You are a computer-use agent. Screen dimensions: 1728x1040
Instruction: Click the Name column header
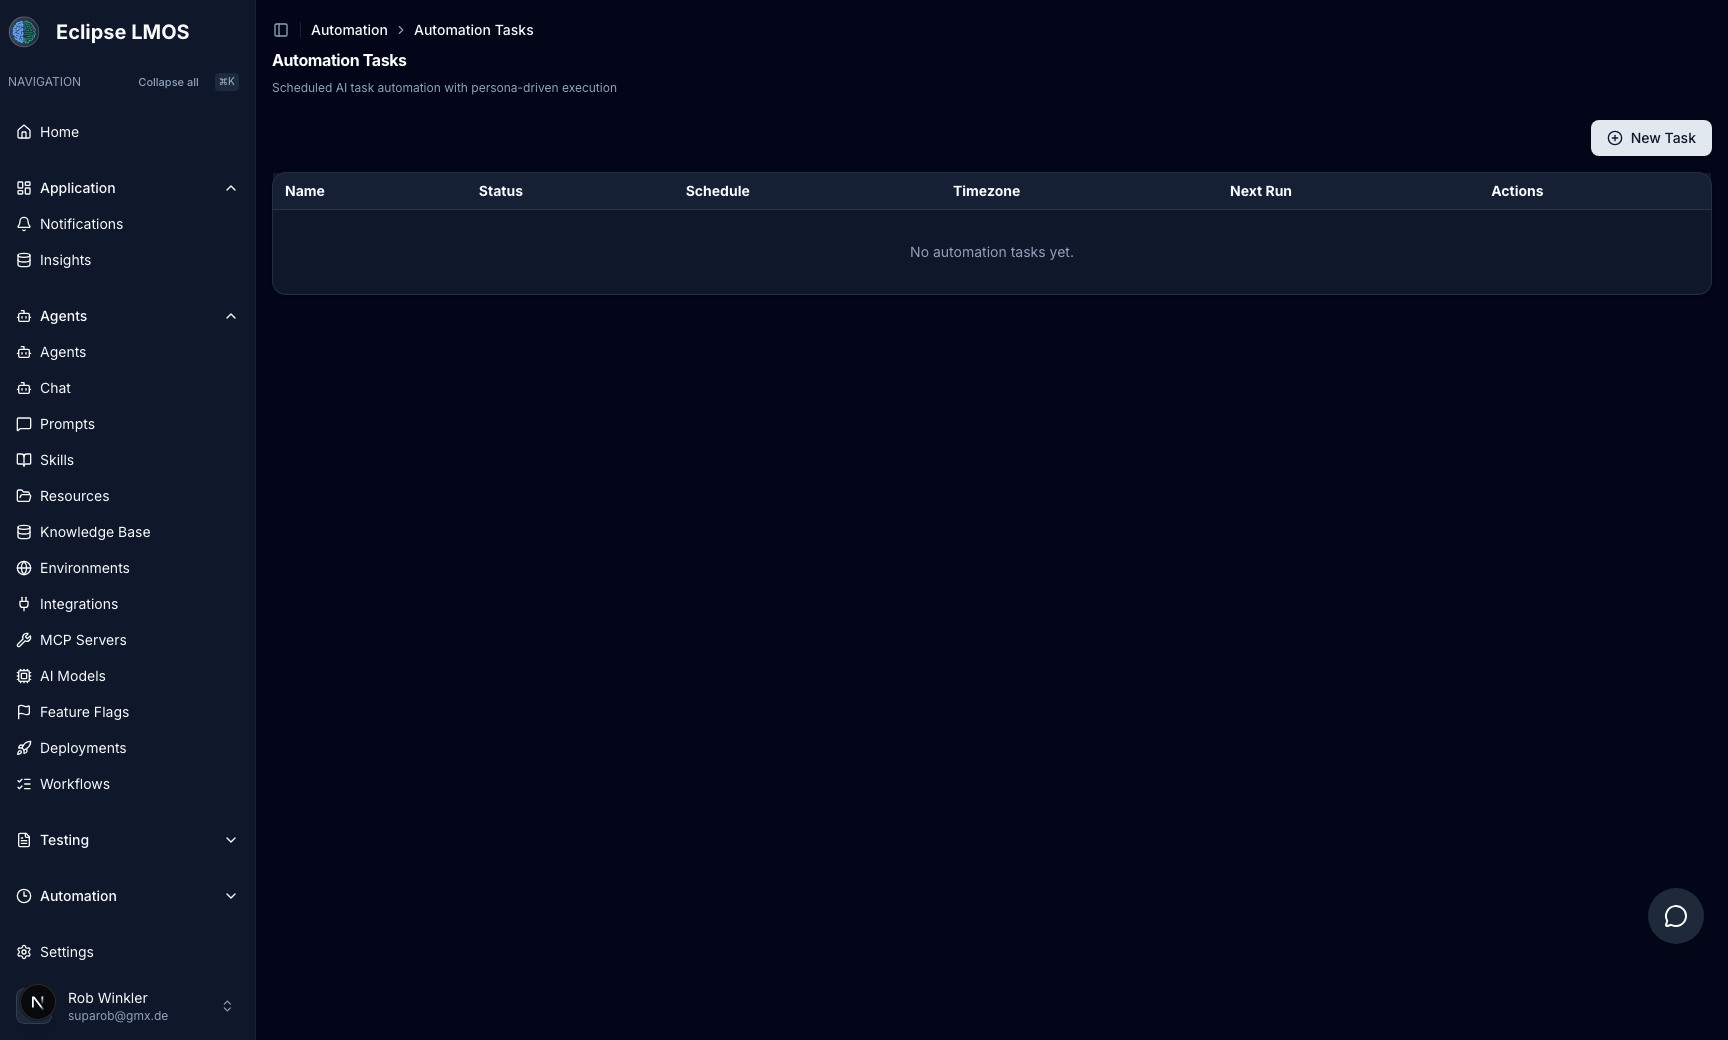pos(305,191)
